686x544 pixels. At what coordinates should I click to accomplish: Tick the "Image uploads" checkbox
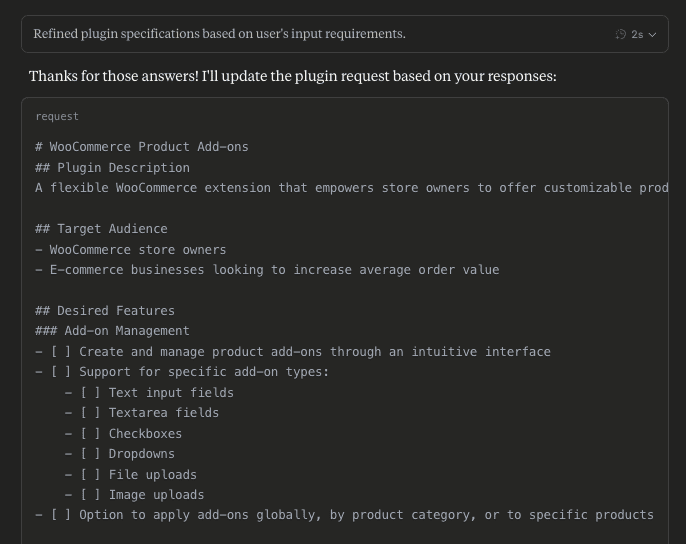(90, 495)
